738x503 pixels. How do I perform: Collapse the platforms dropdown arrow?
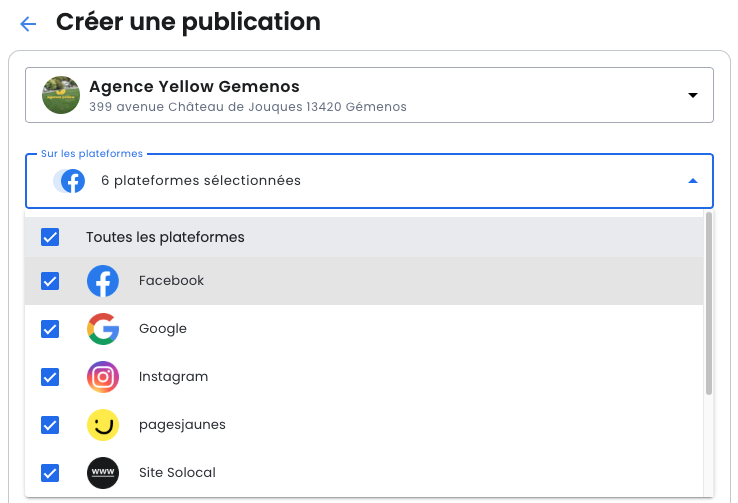[692, 181]
